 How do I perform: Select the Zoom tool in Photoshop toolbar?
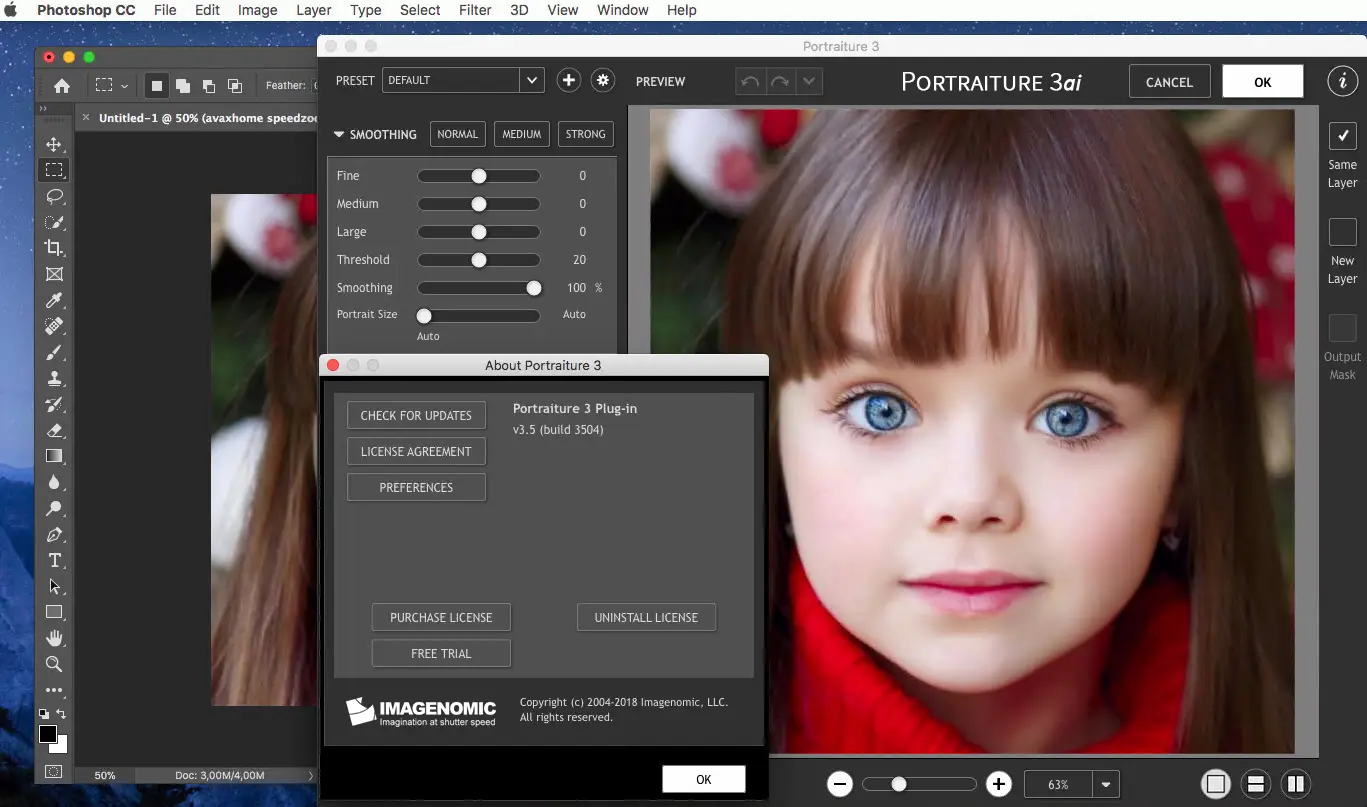coord(54,664)
